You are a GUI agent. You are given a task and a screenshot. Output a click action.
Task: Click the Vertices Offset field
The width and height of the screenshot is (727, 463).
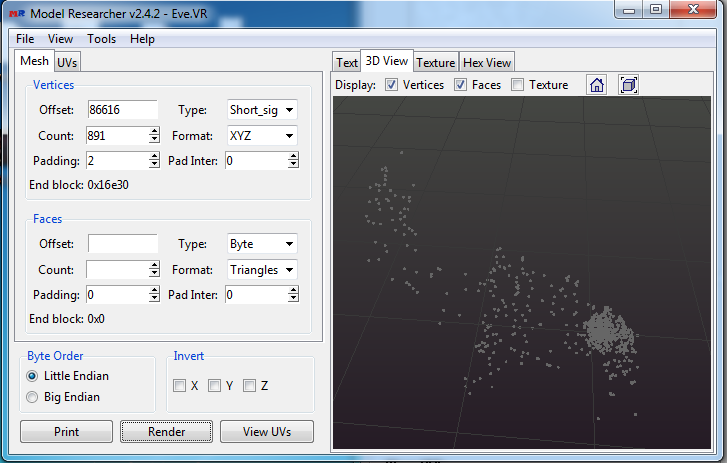(122, 110)
